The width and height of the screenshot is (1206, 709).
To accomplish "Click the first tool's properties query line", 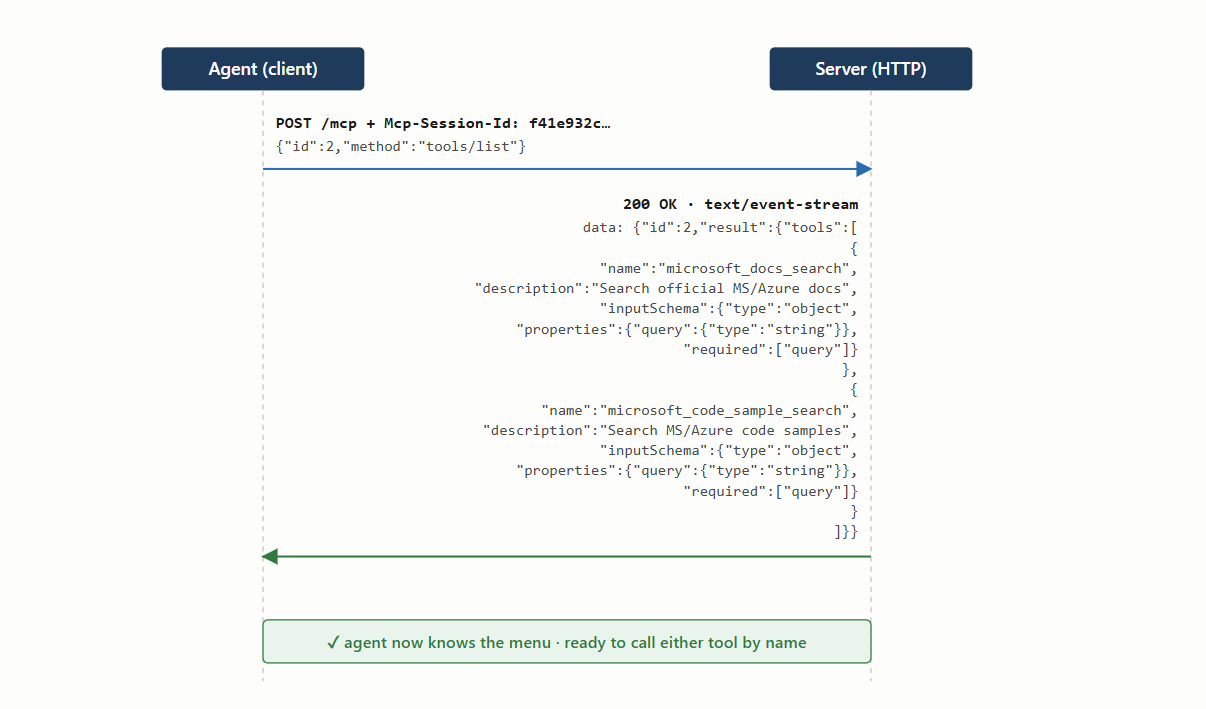I will pyautogui.click(x=687, y=329).
